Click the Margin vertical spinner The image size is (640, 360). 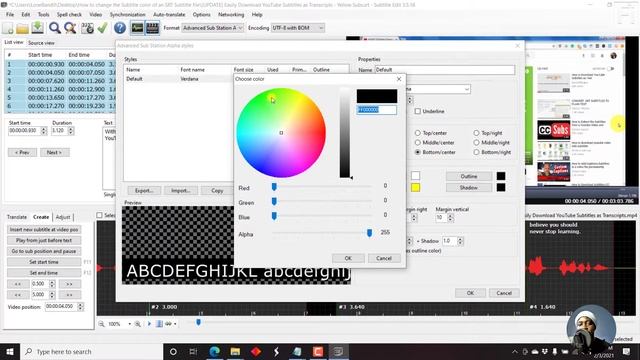coord(451,218)
